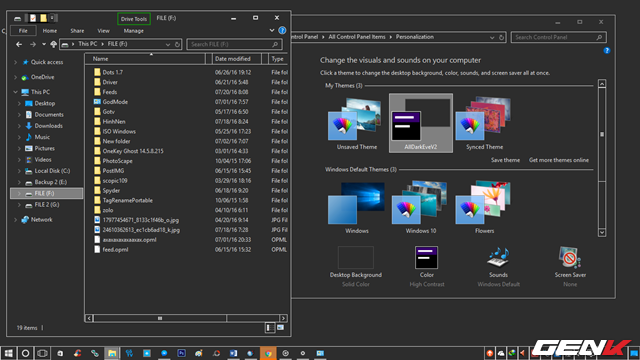Click in the Search FILE (F:) box
640x360 pixels.
[234, 44]
